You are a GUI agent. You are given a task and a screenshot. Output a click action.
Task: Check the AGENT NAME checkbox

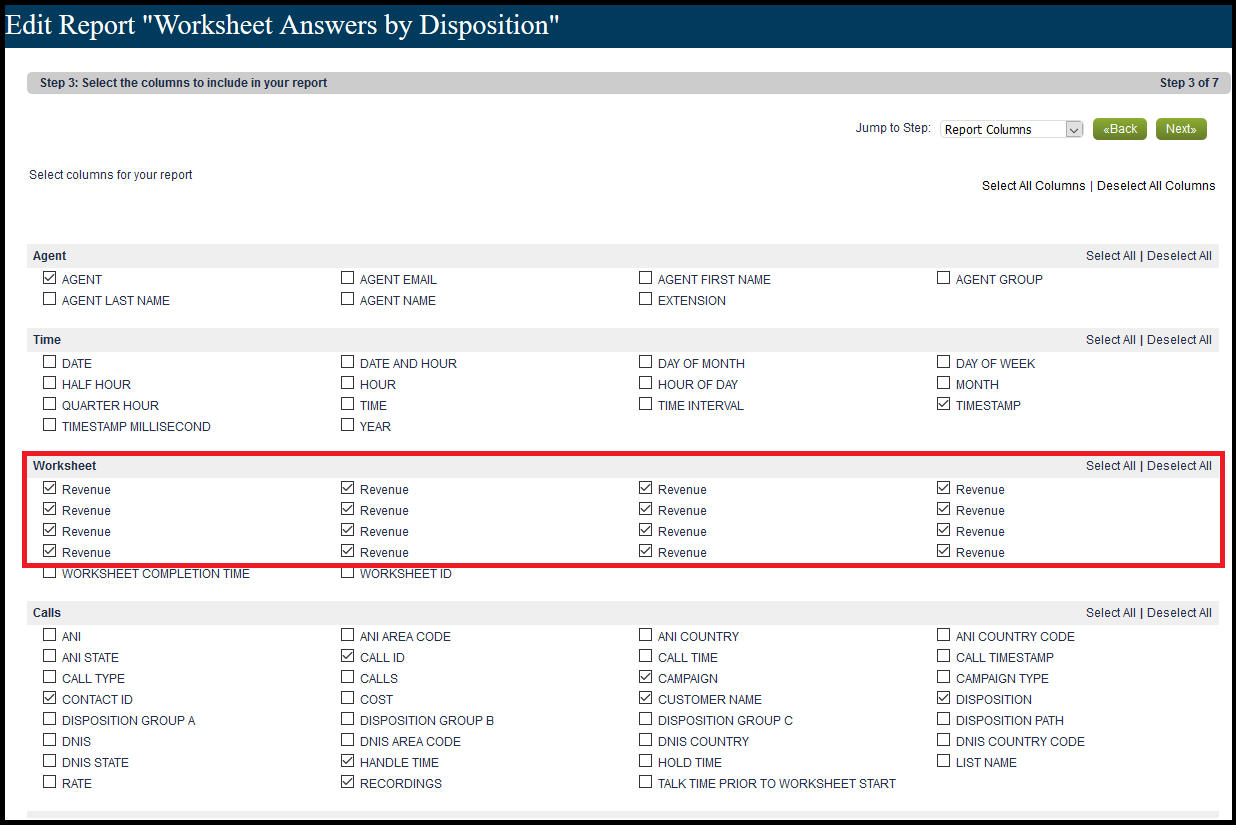(x=348, y=299)
